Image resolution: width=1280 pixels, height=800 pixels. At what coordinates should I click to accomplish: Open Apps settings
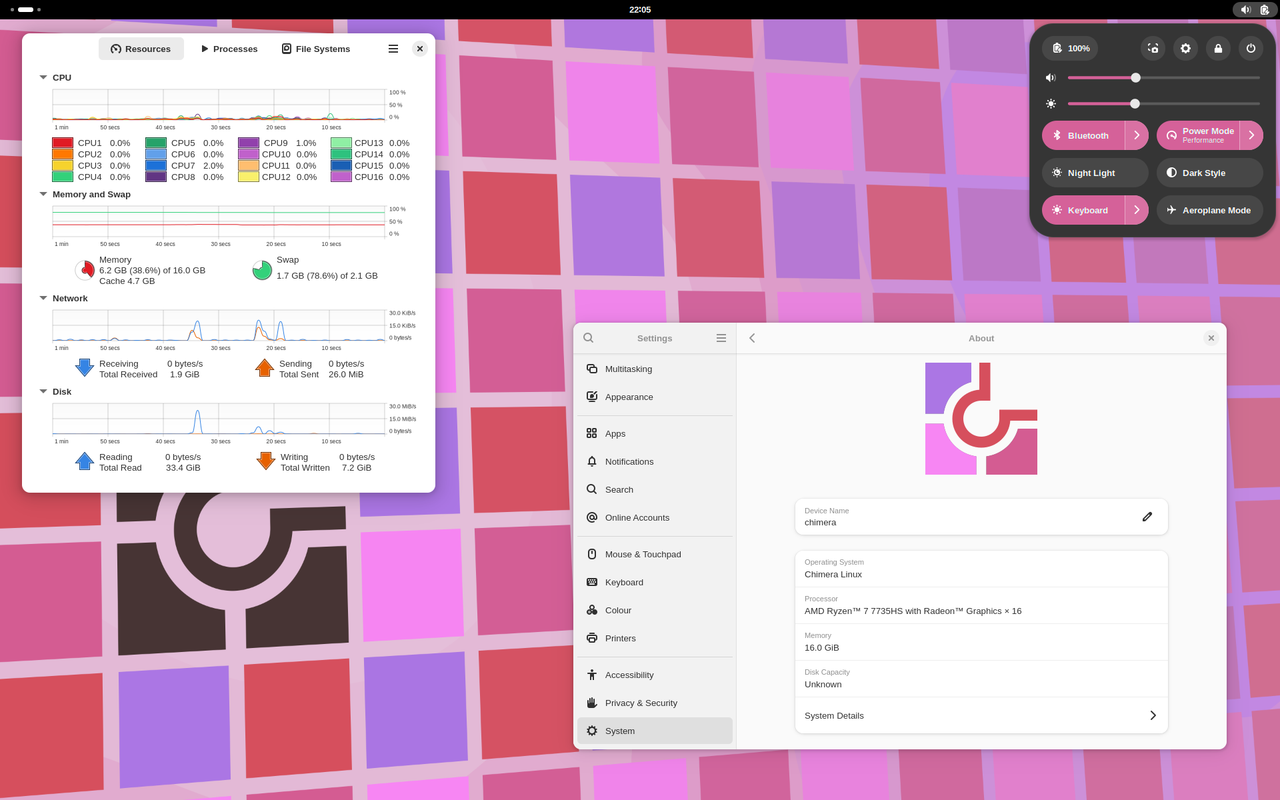click(655, 433)
